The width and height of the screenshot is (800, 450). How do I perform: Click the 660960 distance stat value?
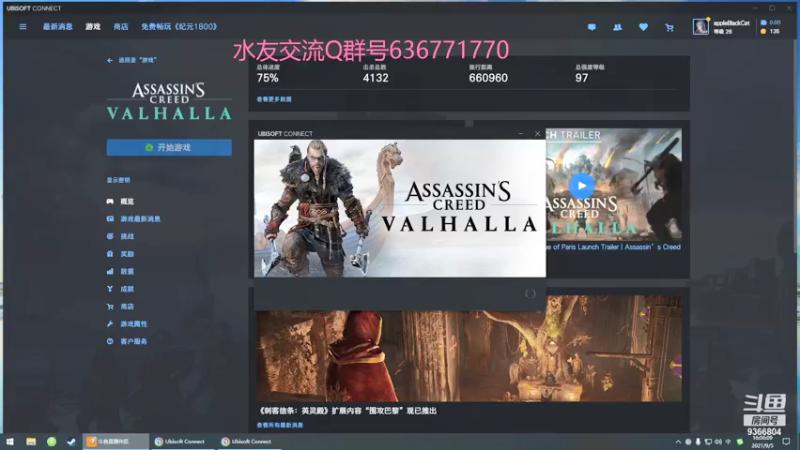[488, 78]
